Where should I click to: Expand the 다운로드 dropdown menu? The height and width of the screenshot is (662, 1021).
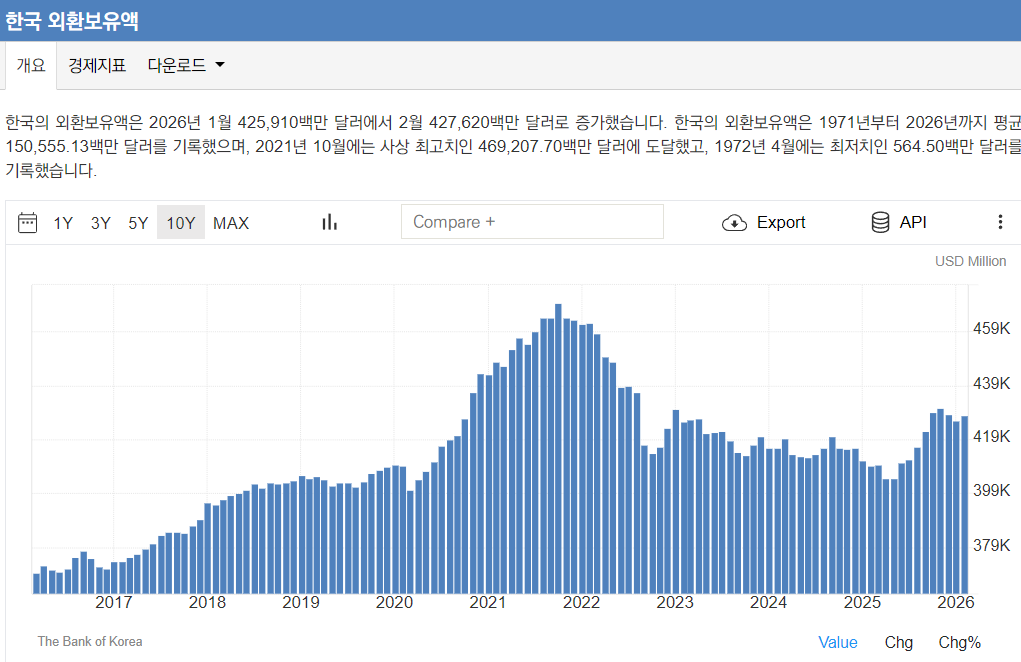pos(186,65)
